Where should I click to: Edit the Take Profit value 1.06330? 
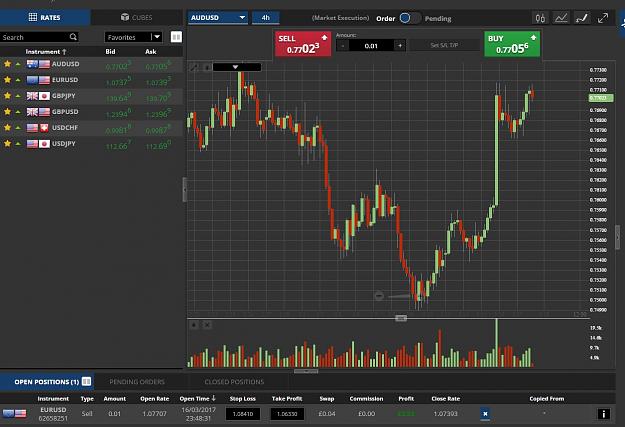(x=287, y=414)
